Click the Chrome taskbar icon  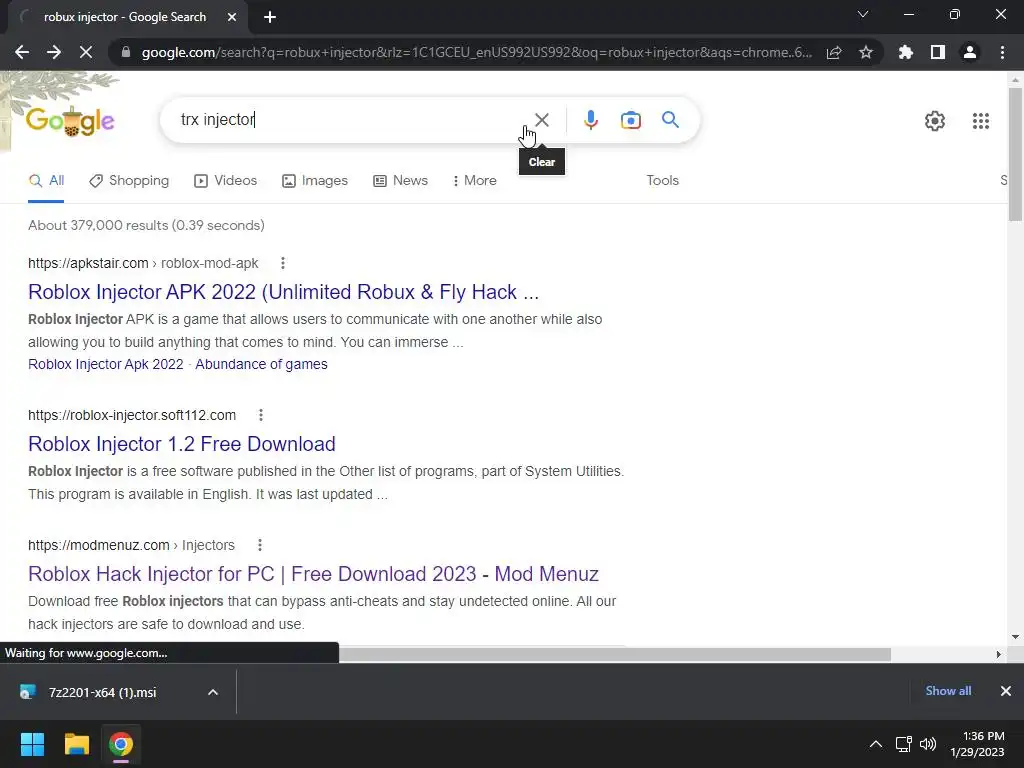[x=121, y=744]
